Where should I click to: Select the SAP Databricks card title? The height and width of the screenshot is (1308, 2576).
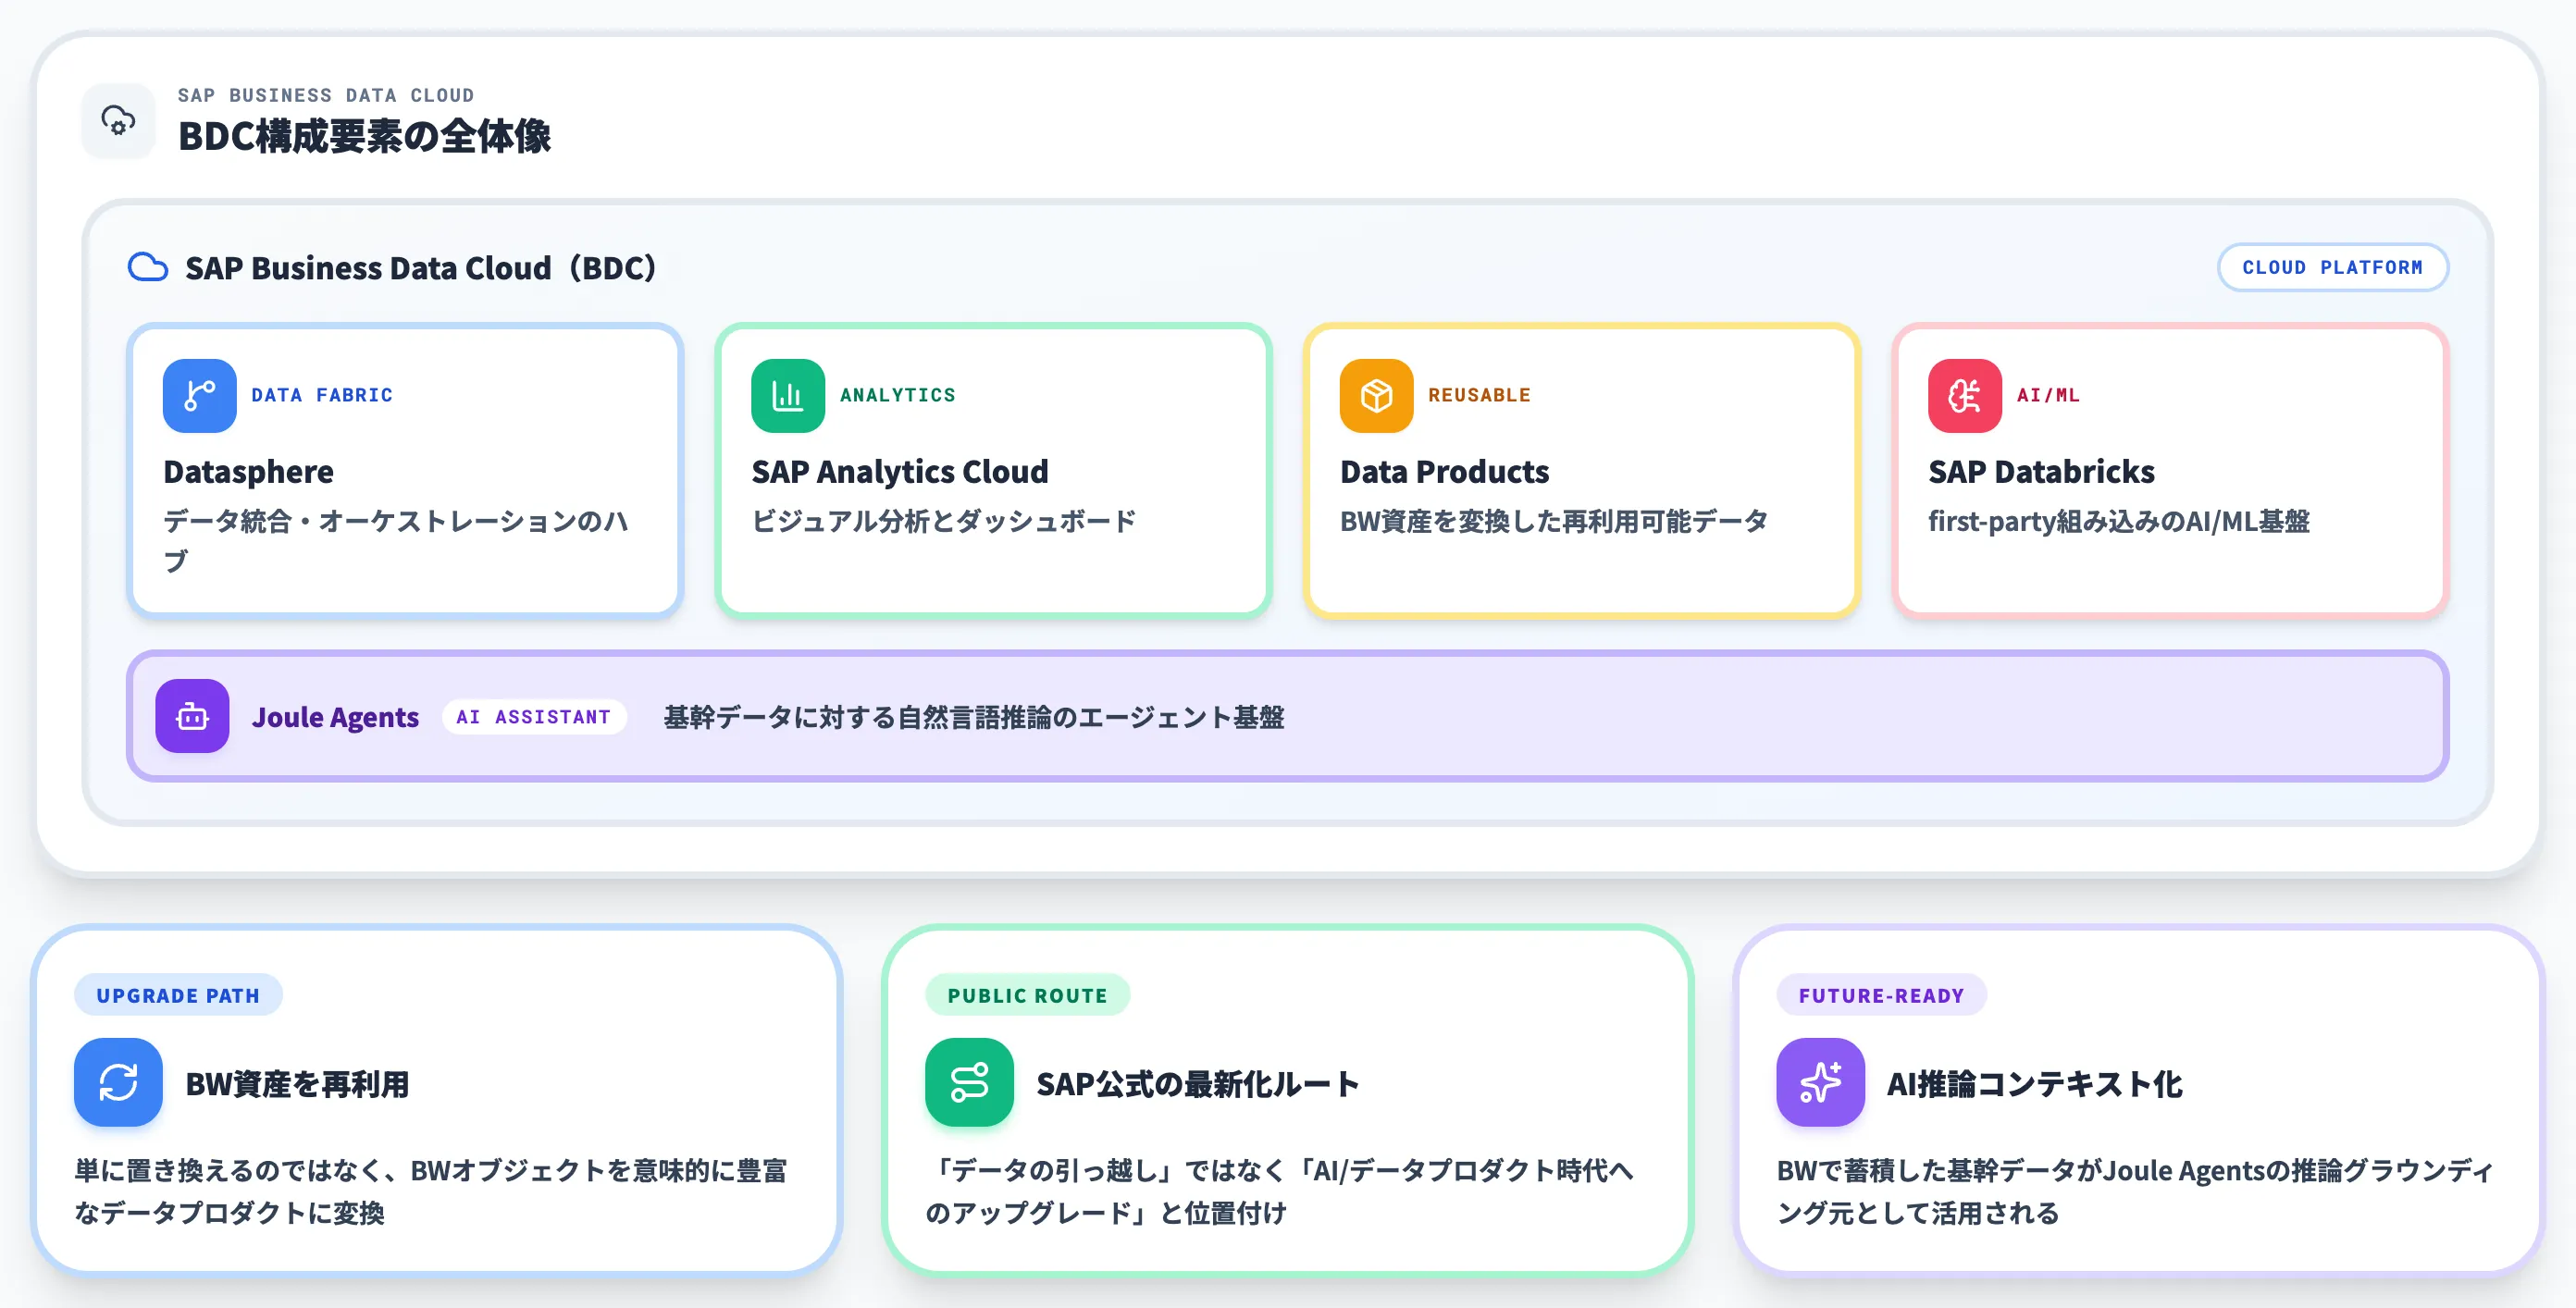pos(2041,471)
